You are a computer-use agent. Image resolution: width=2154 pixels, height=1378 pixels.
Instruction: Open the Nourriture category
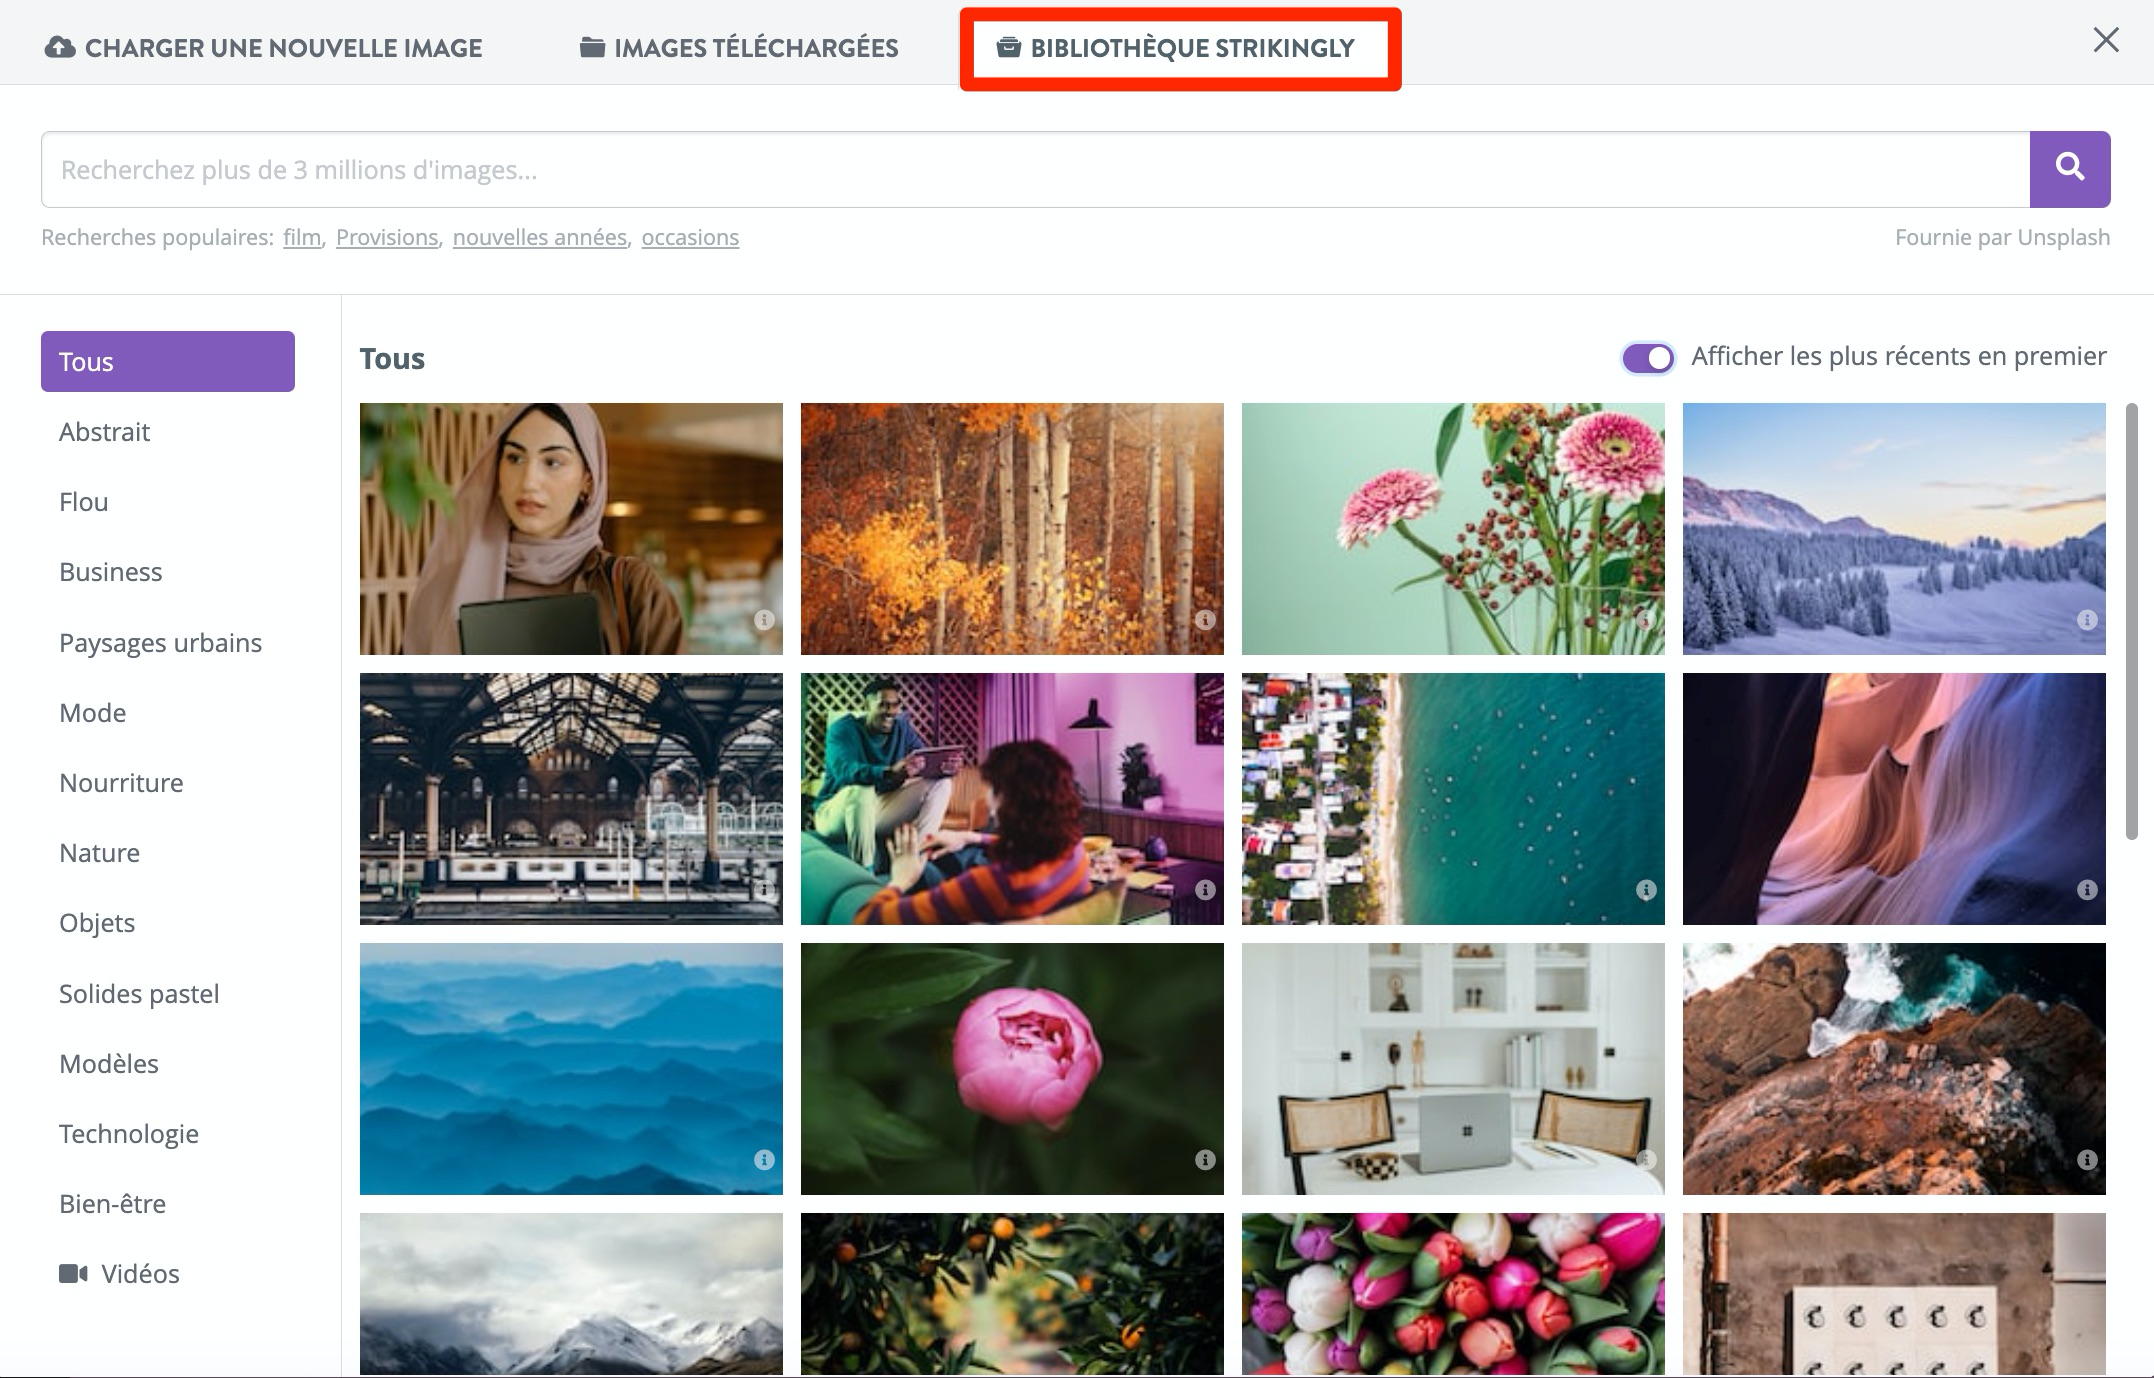click(x=121, y=783)
